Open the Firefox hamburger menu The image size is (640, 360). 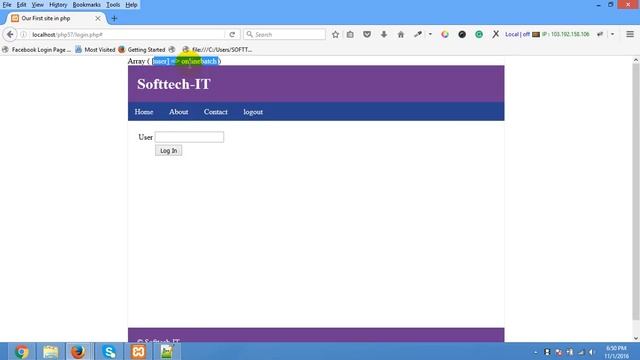point(630,35)
